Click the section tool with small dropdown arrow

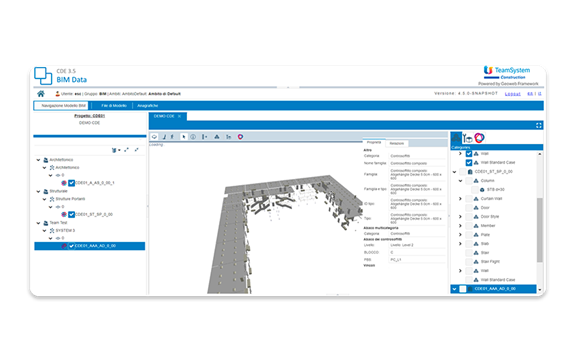point(205,137)
